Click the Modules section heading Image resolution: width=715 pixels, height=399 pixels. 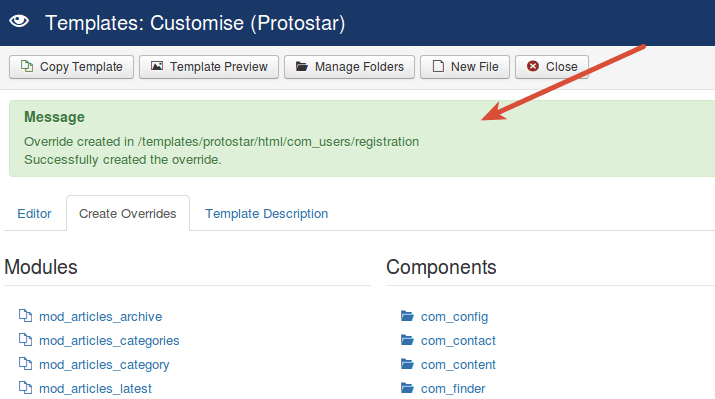click(x=41, y=267)
